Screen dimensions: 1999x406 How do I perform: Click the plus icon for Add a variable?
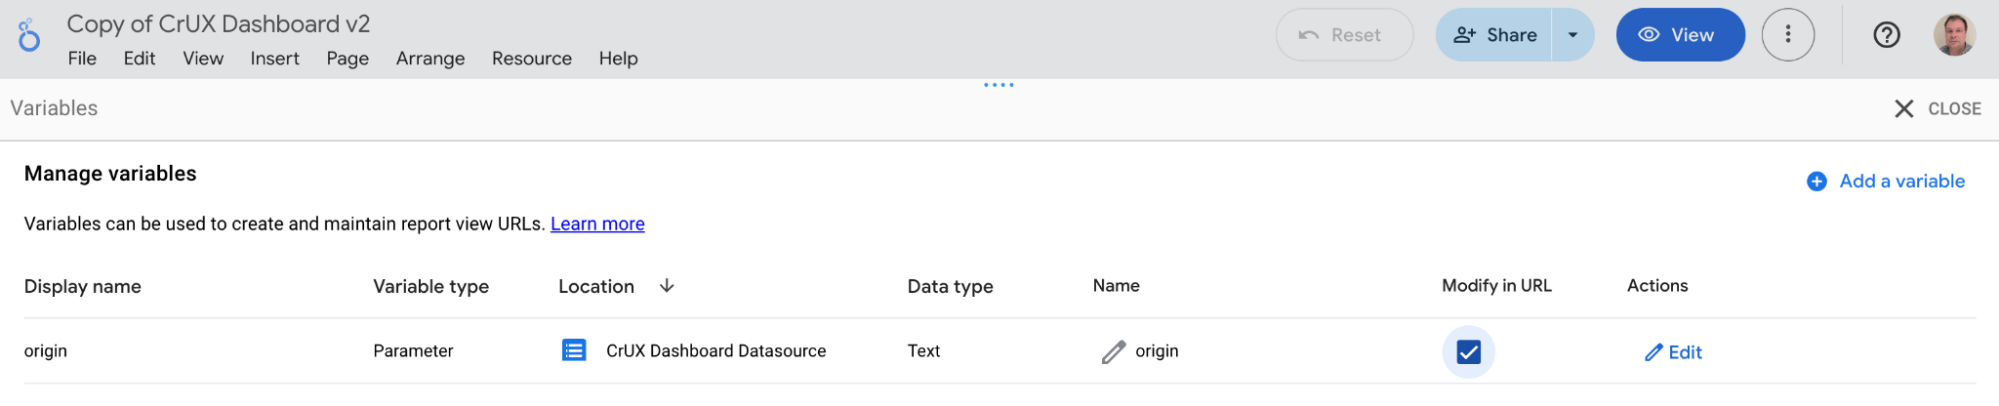(x=1817, y=182)
